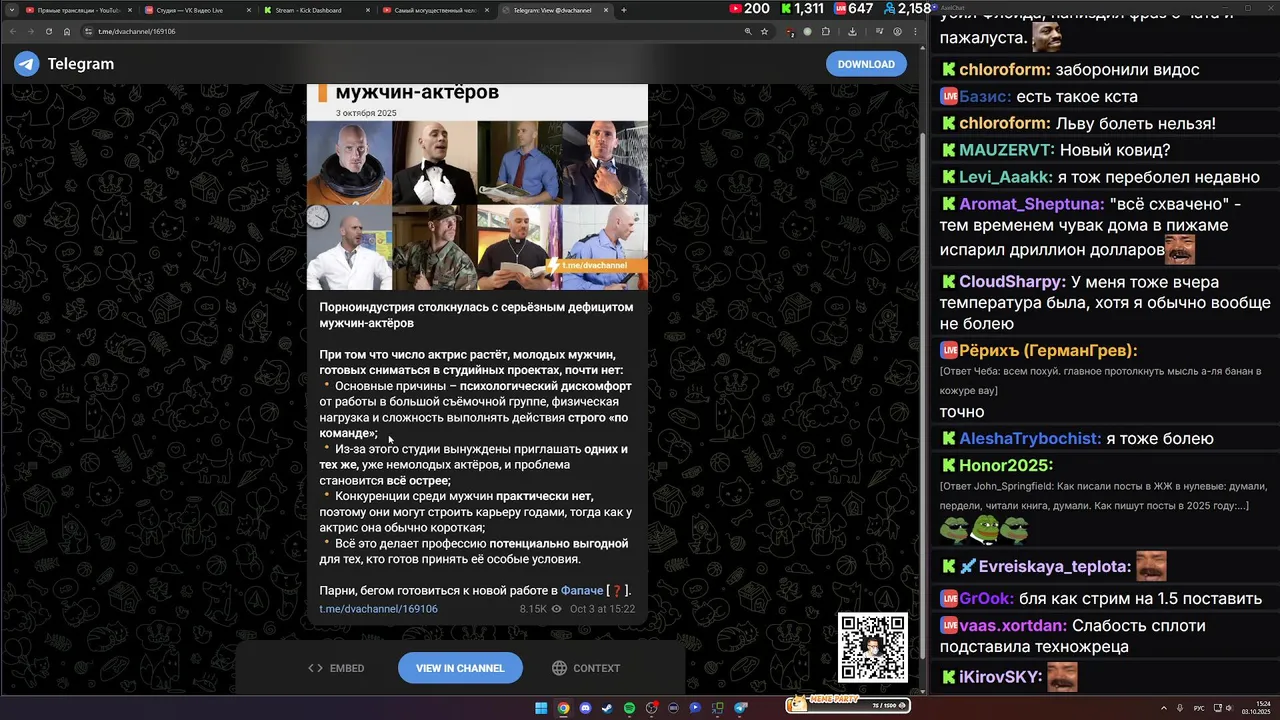The image size is (1280, 720).
Task: Open browser downloads icon
Action: pyautogui.click(x=852, y=31)
